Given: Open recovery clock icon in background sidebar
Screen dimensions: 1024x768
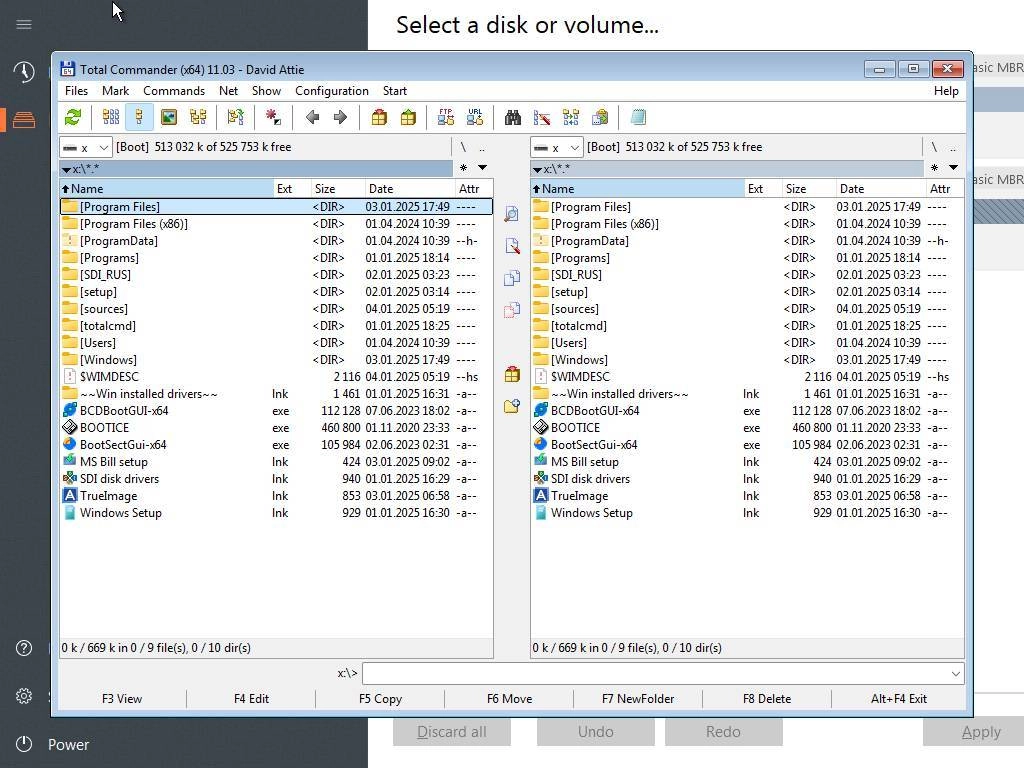Looking at the screenshot, I should 24,71.
